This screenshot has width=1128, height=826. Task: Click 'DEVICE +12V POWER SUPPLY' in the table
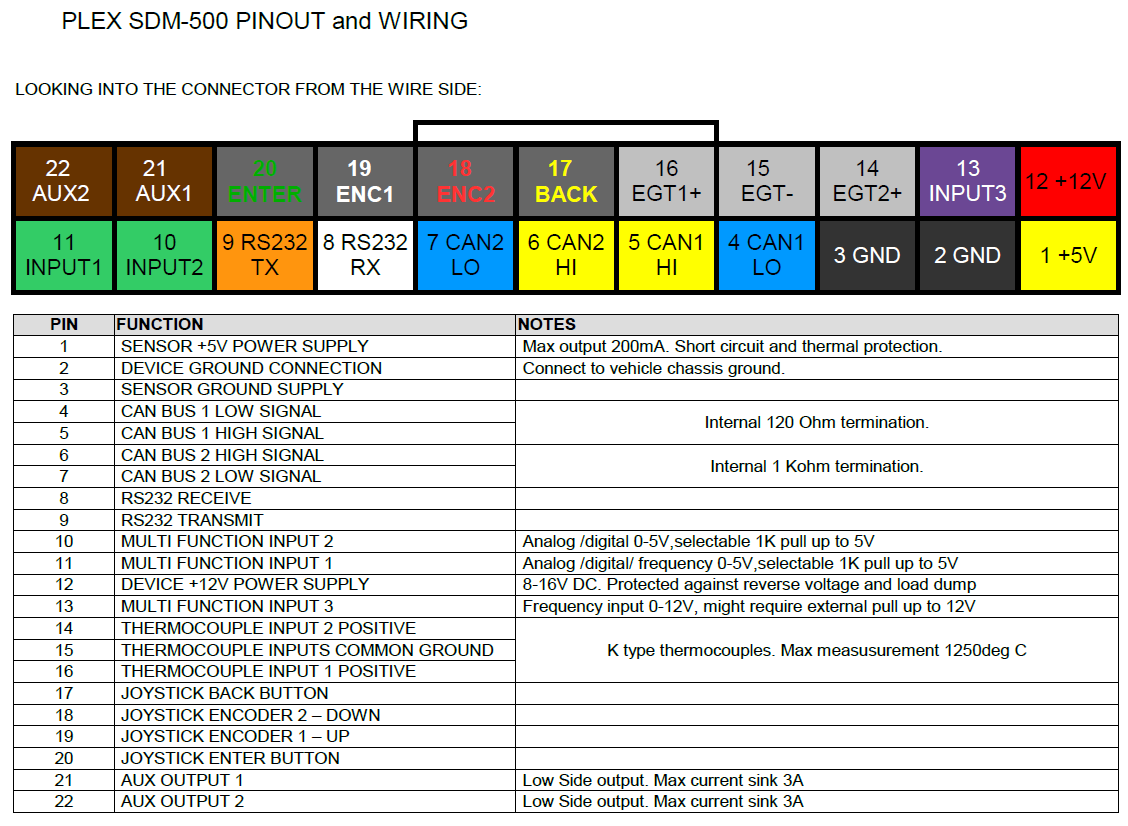[245, 584]
